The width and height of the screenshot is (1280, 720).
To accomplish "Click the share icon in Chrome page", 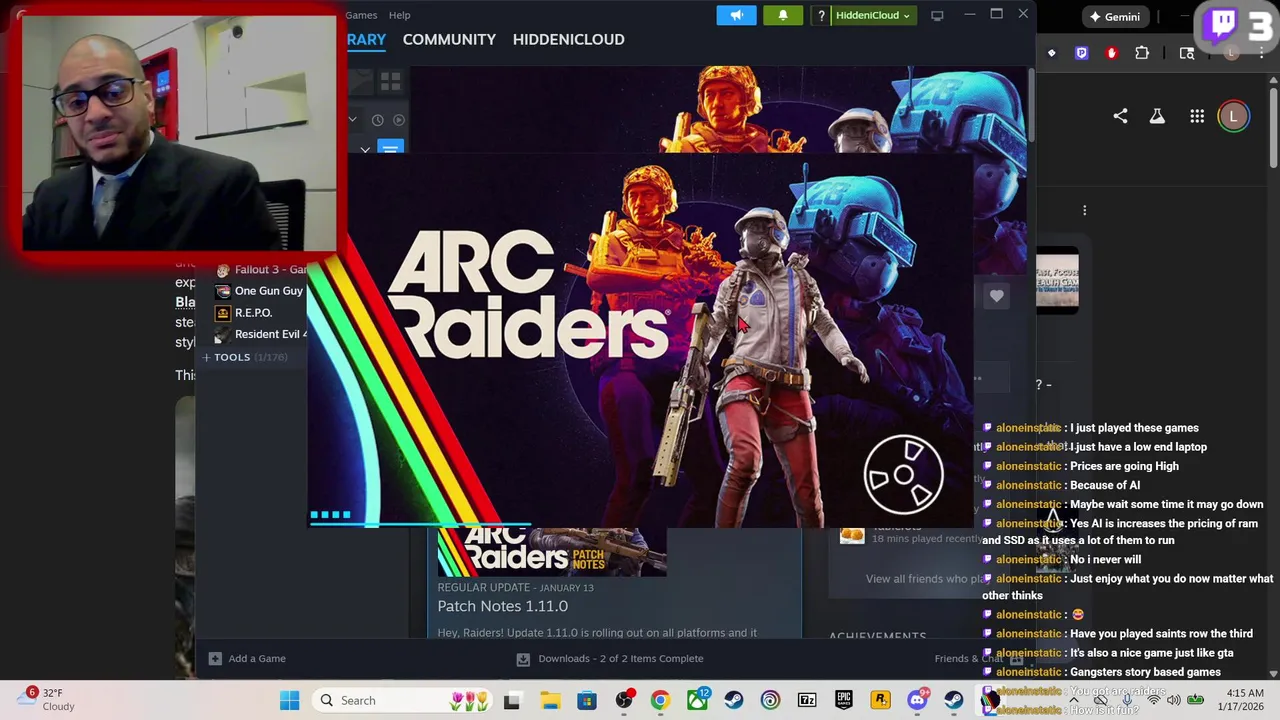I will tap(1120, 116).
